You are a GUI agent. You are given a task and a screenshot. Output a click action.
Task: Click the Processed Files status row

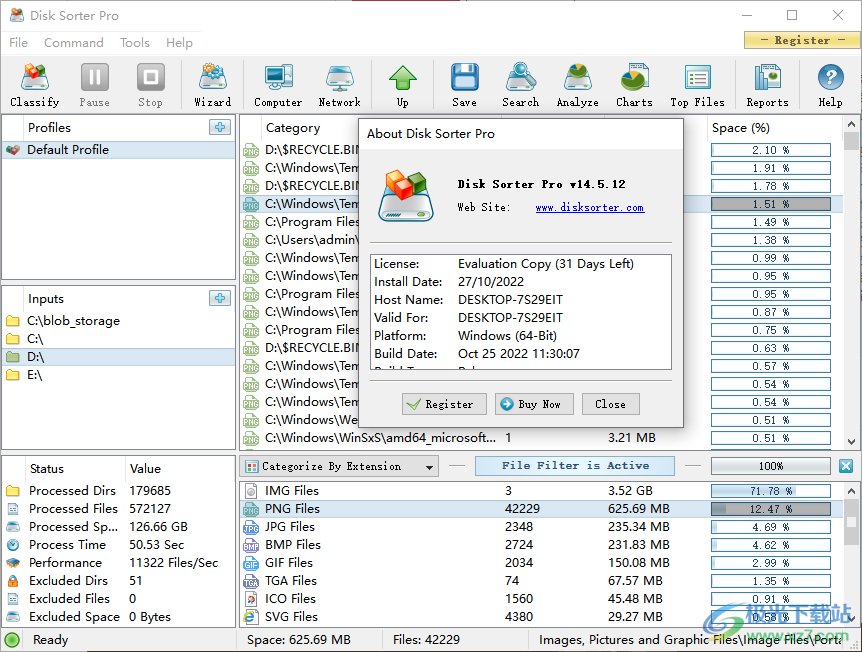tap(119, 509)
